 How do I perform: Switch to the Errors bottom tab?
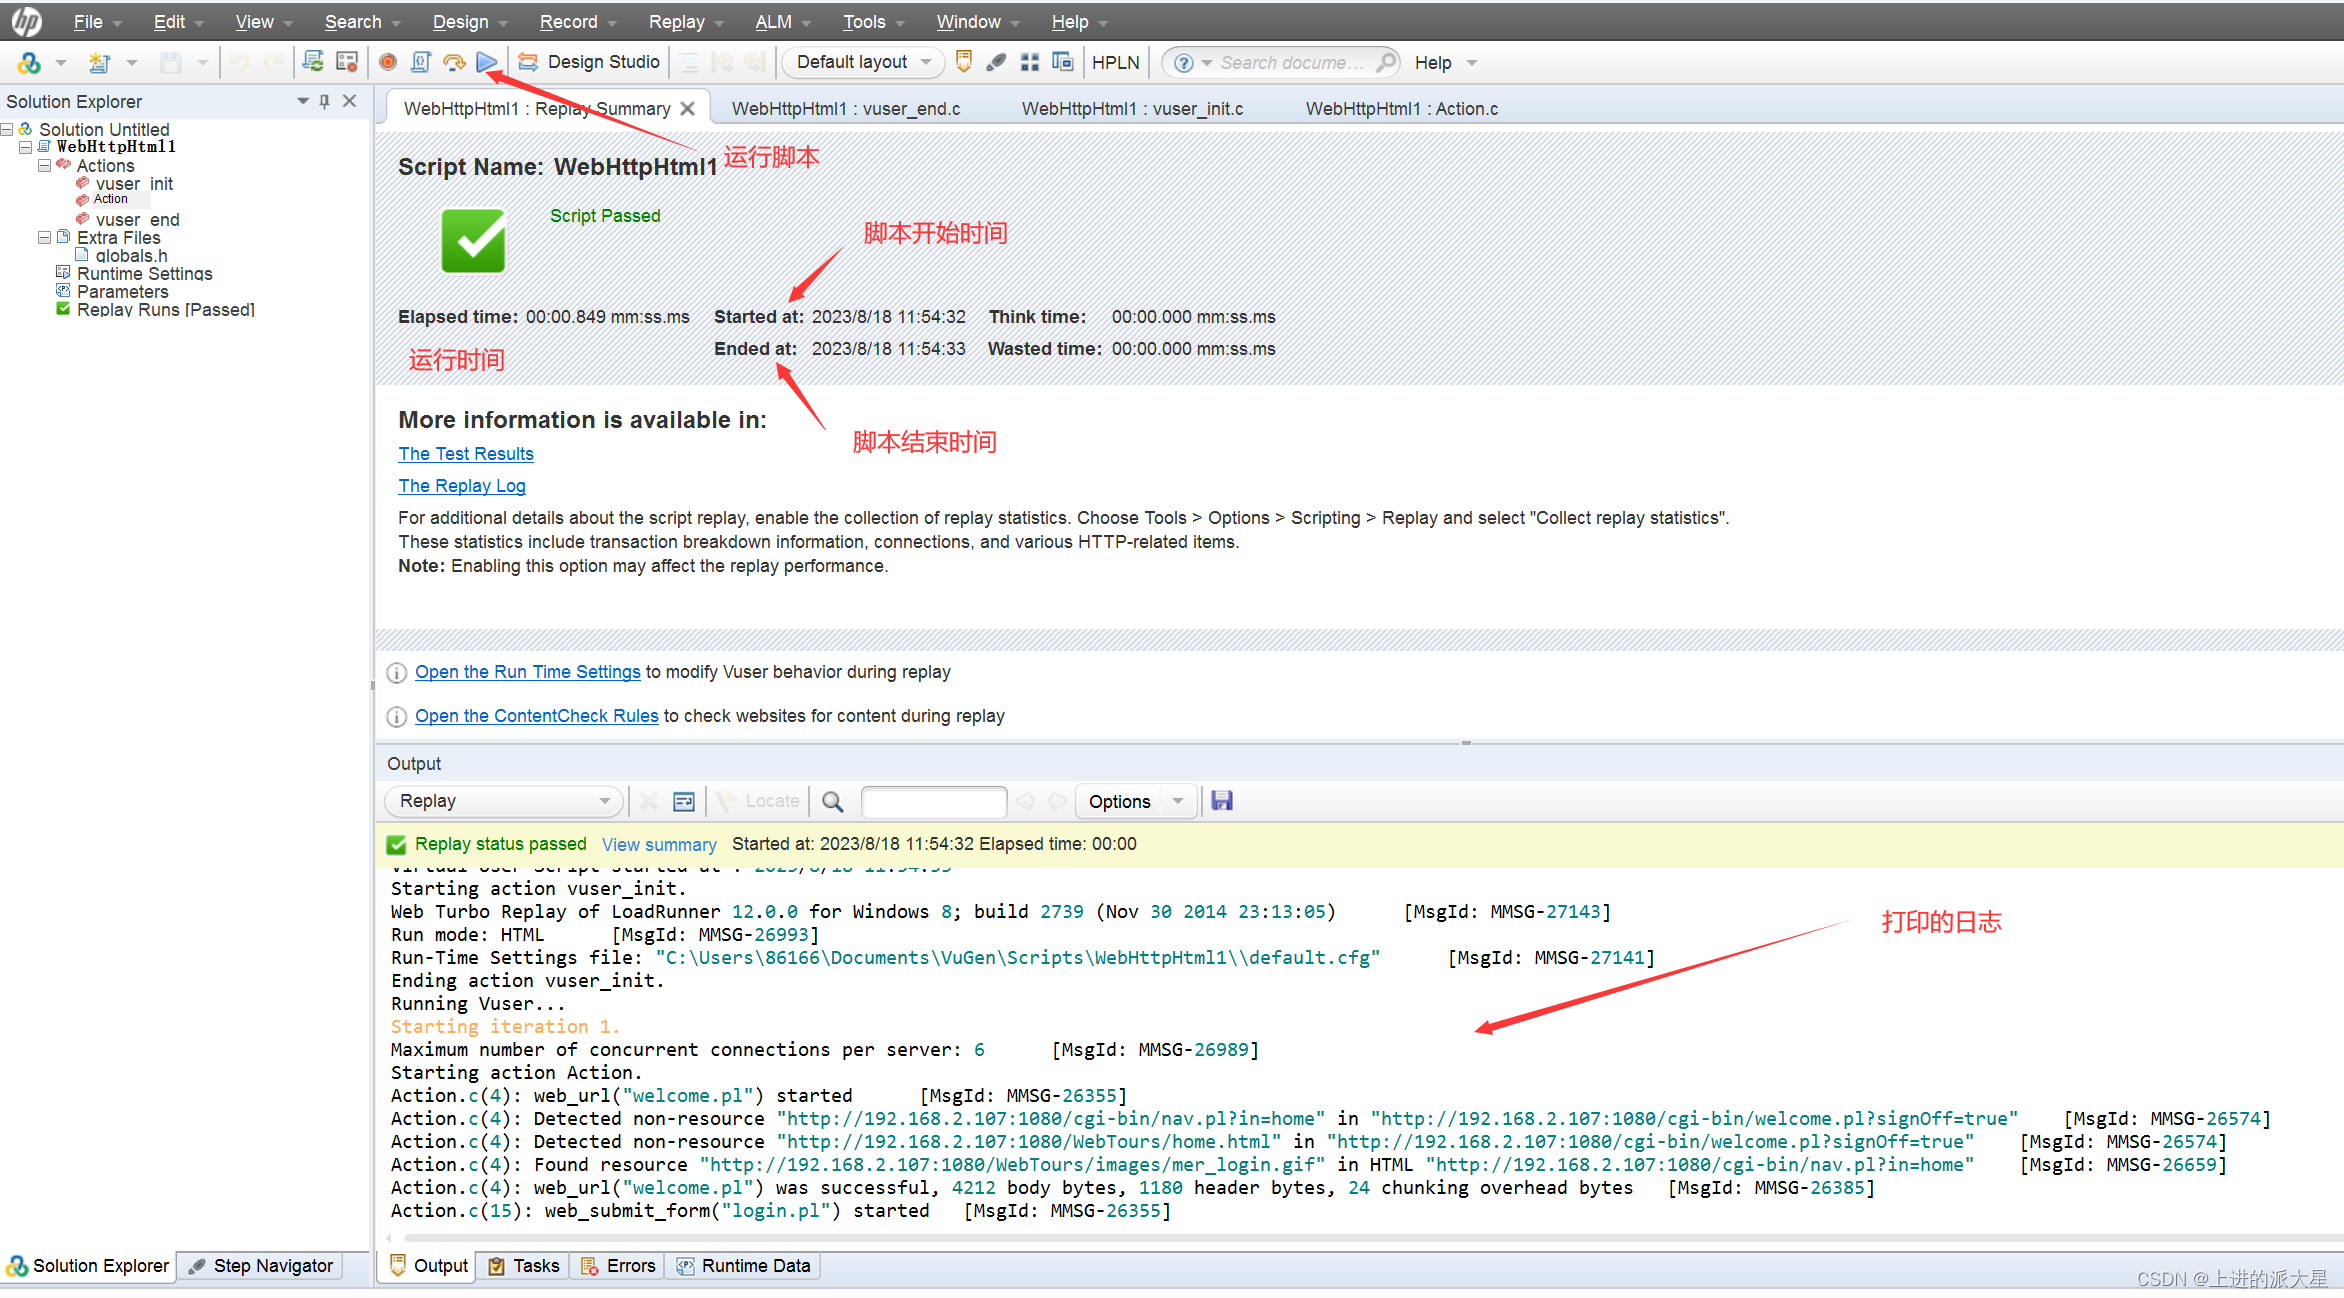[620, 1265]
